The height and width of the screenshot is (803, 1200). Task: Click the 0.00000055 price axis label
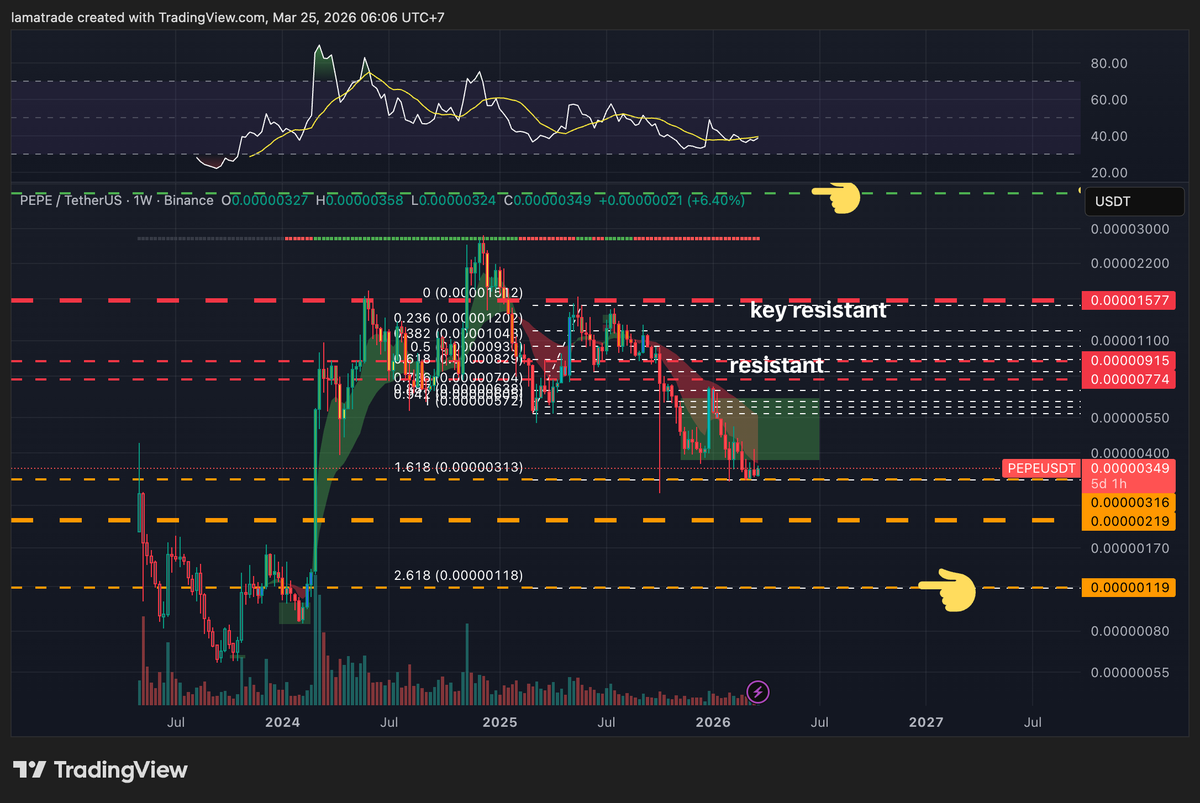[1129, 672]
